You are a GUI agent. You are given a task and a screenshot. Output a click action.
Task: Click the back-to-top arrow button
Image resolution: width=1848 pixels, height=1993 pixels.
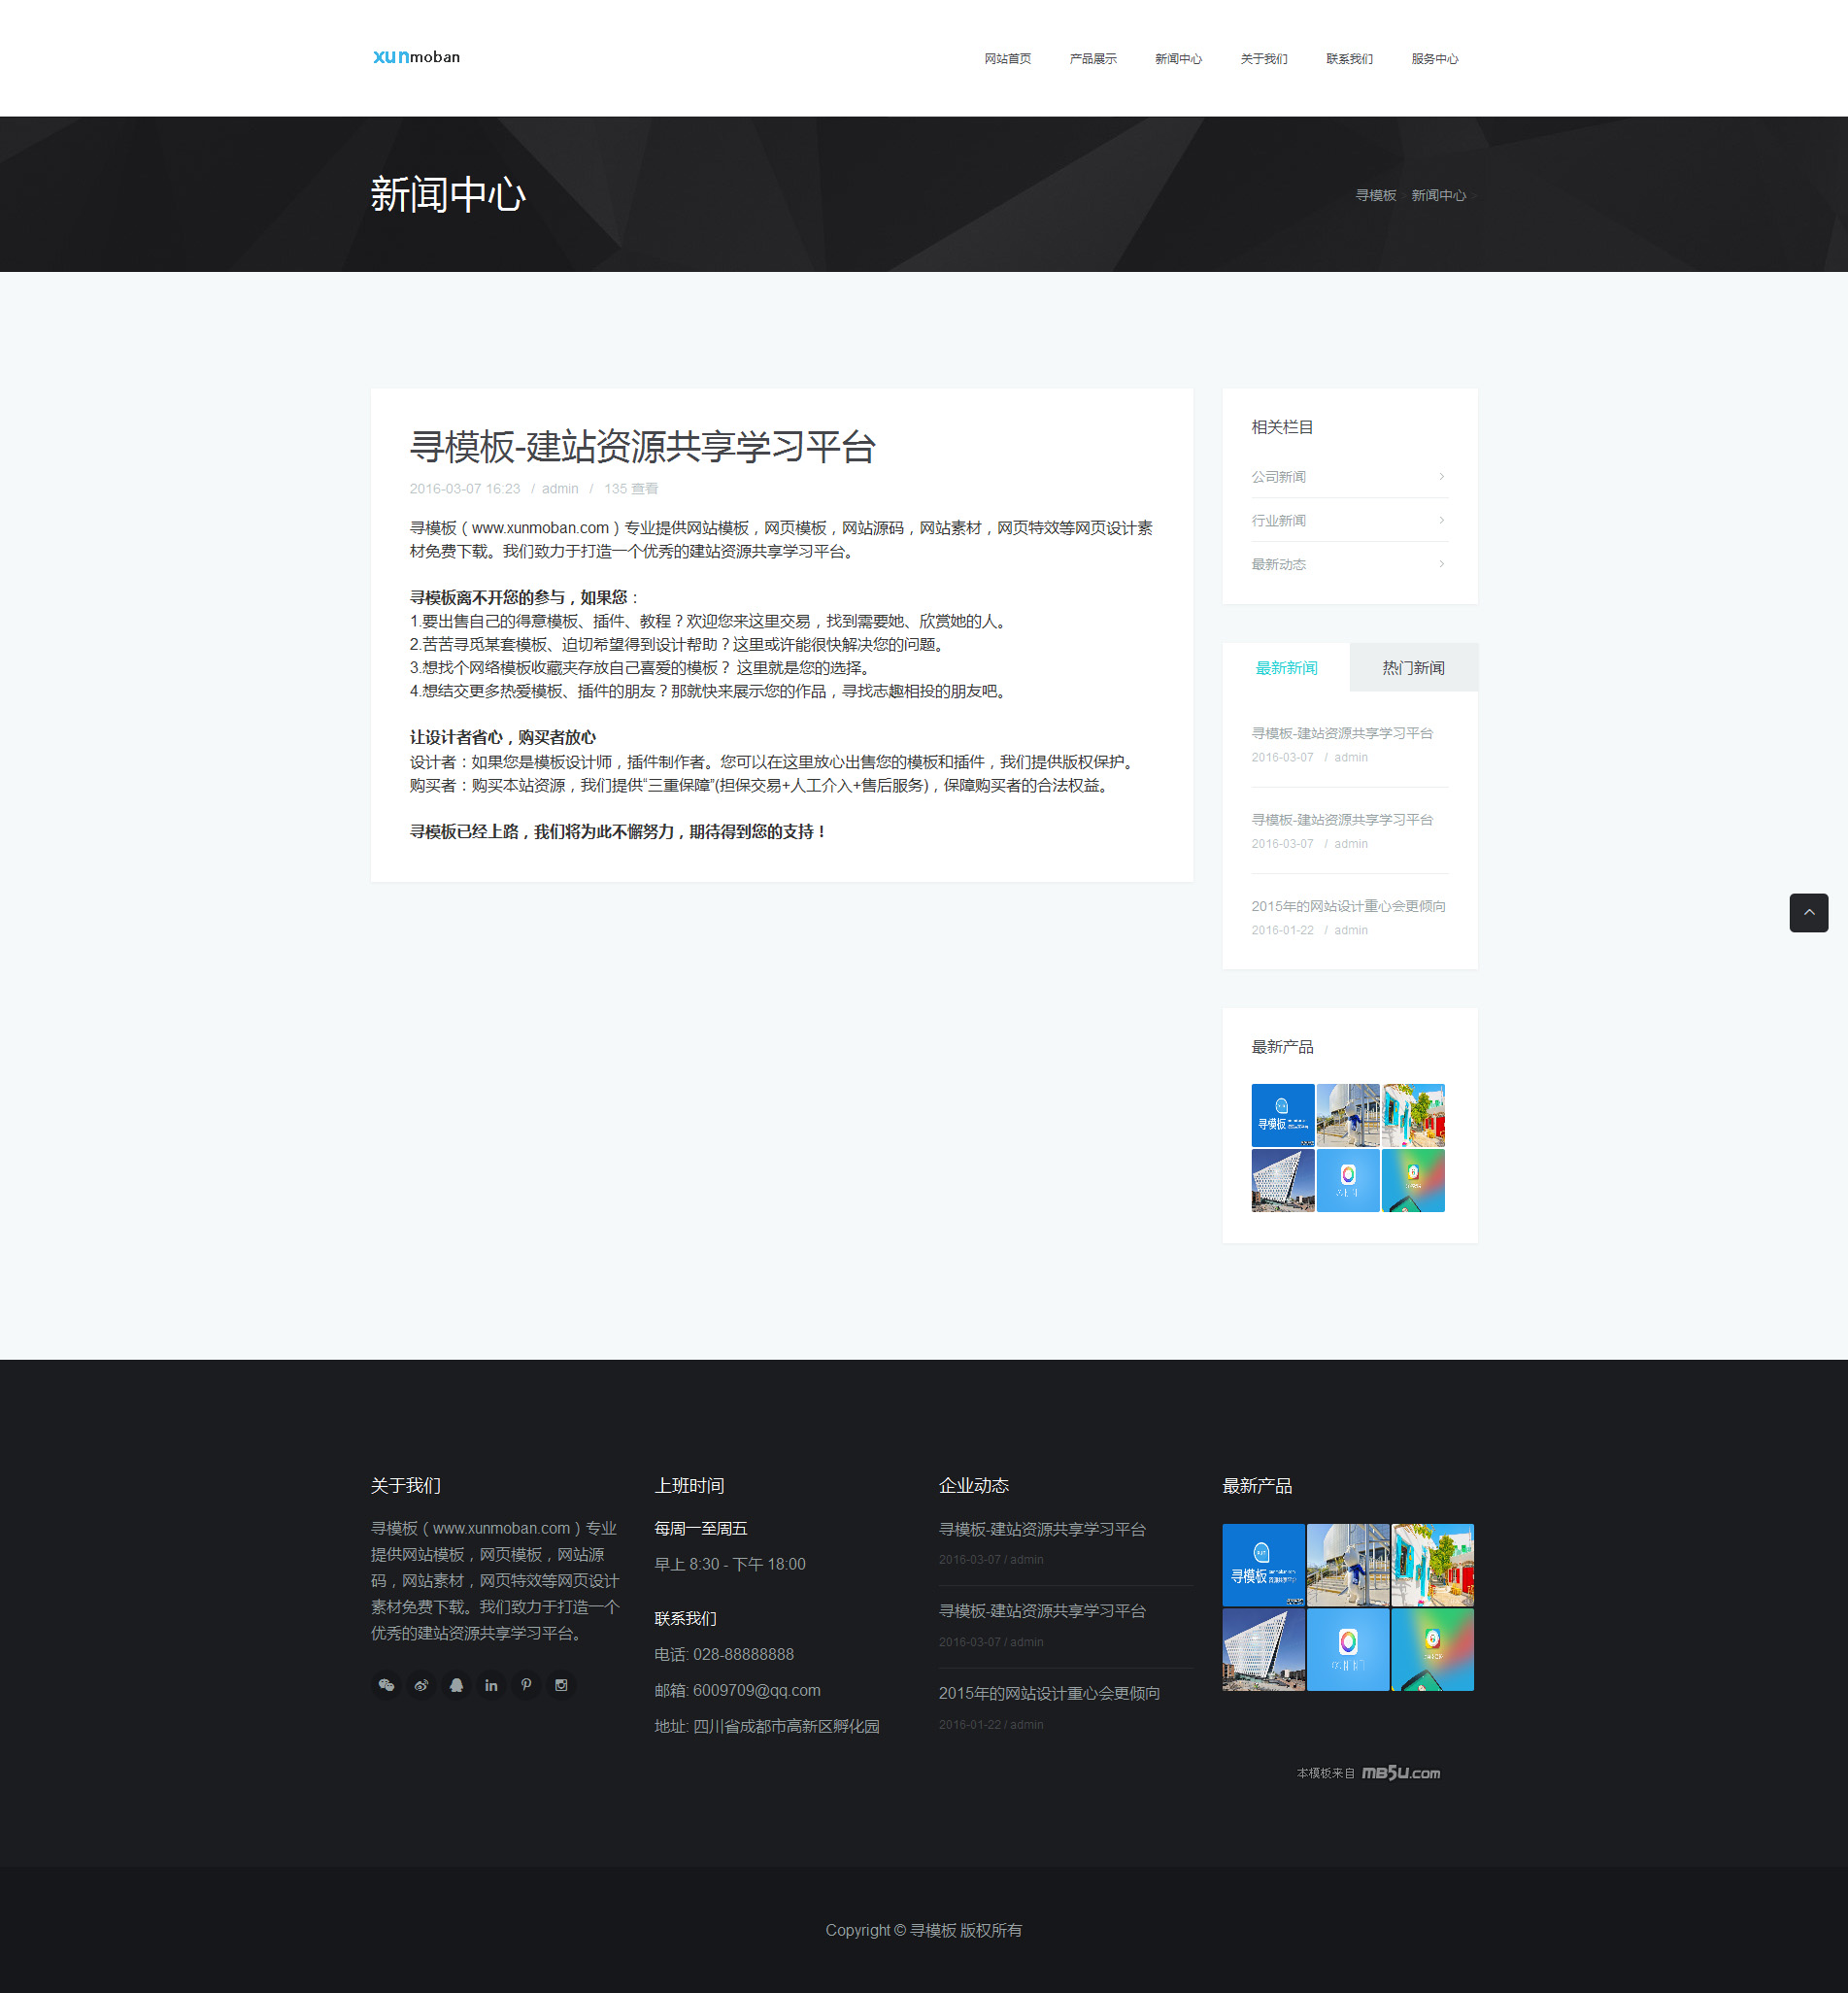point(1808,912)
